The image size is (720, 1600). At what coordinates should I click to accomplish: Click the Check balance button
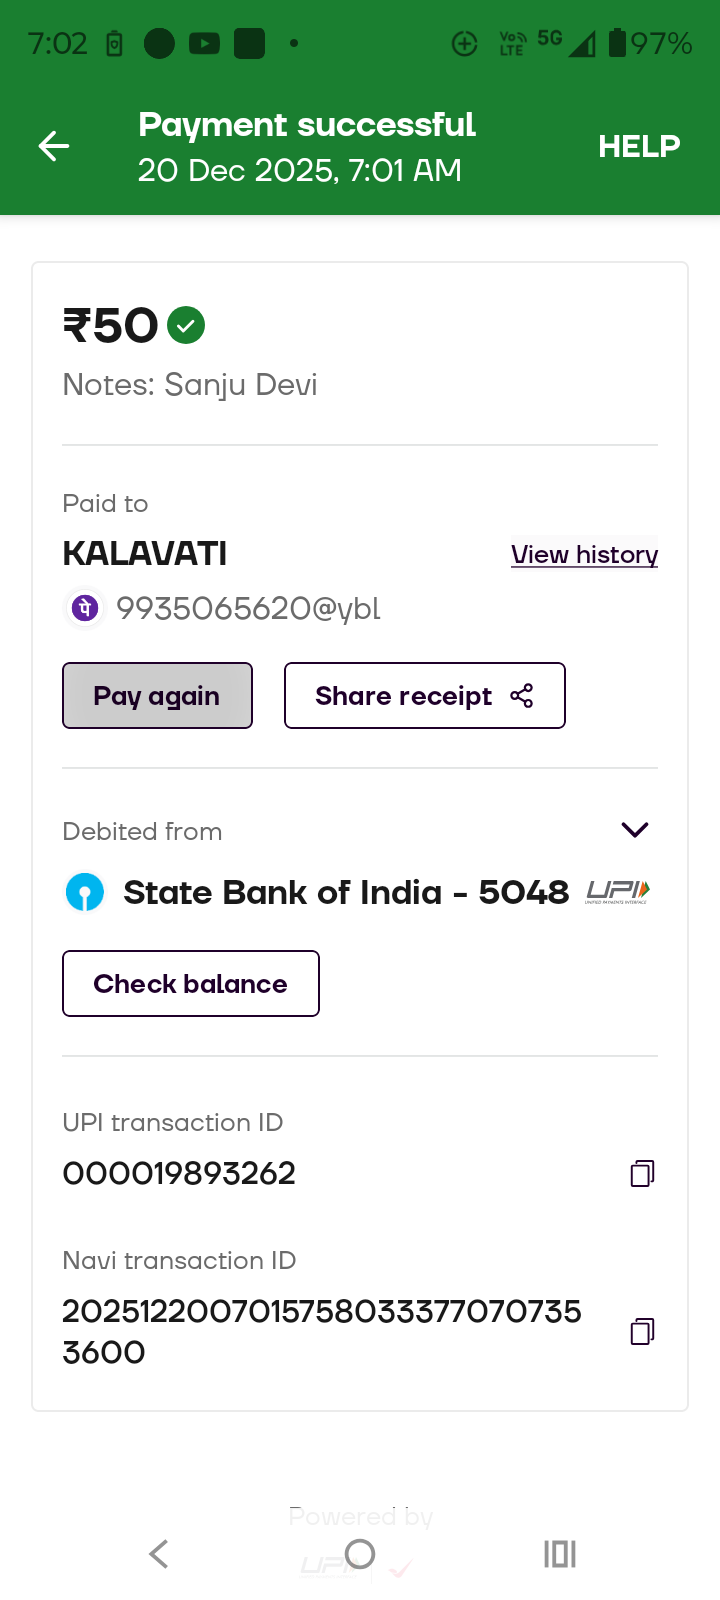pos(191,984)
